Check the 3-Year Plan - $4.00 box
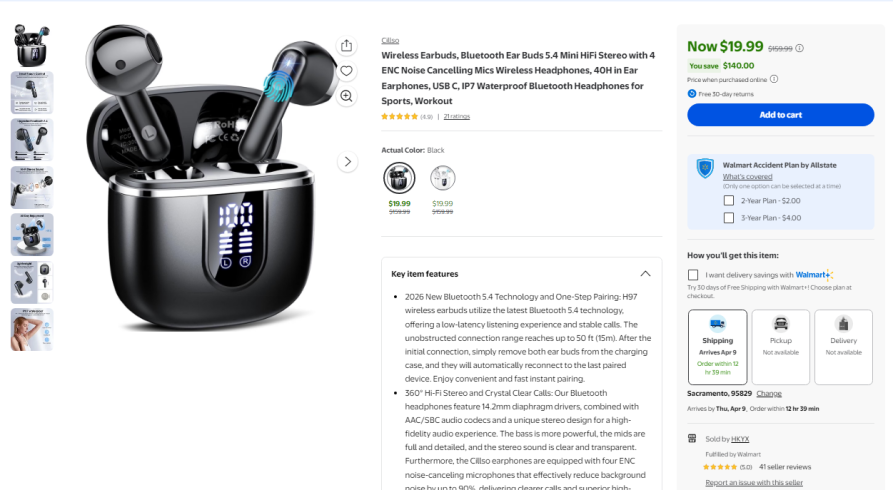893x490 pixels. point(728,218)
